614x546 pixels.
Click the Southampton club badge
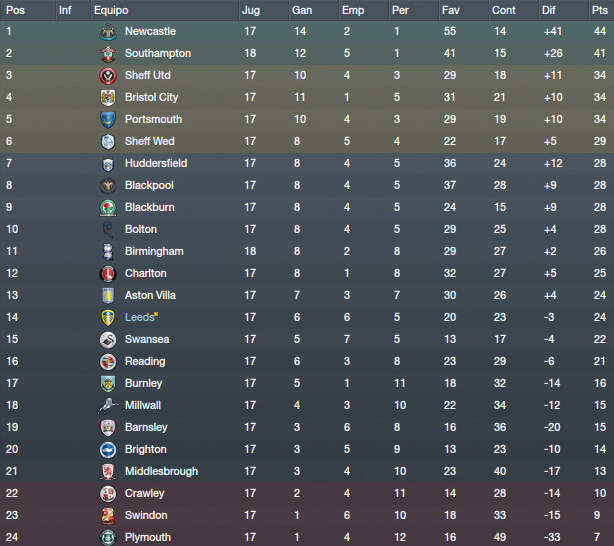coord(108,54)
